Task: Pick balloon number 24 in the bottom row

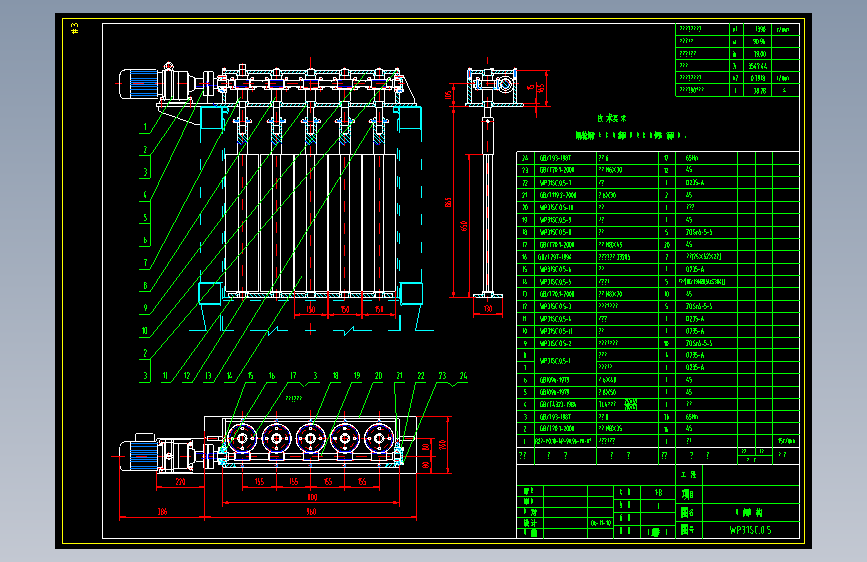Action: [x=463, y=376]
